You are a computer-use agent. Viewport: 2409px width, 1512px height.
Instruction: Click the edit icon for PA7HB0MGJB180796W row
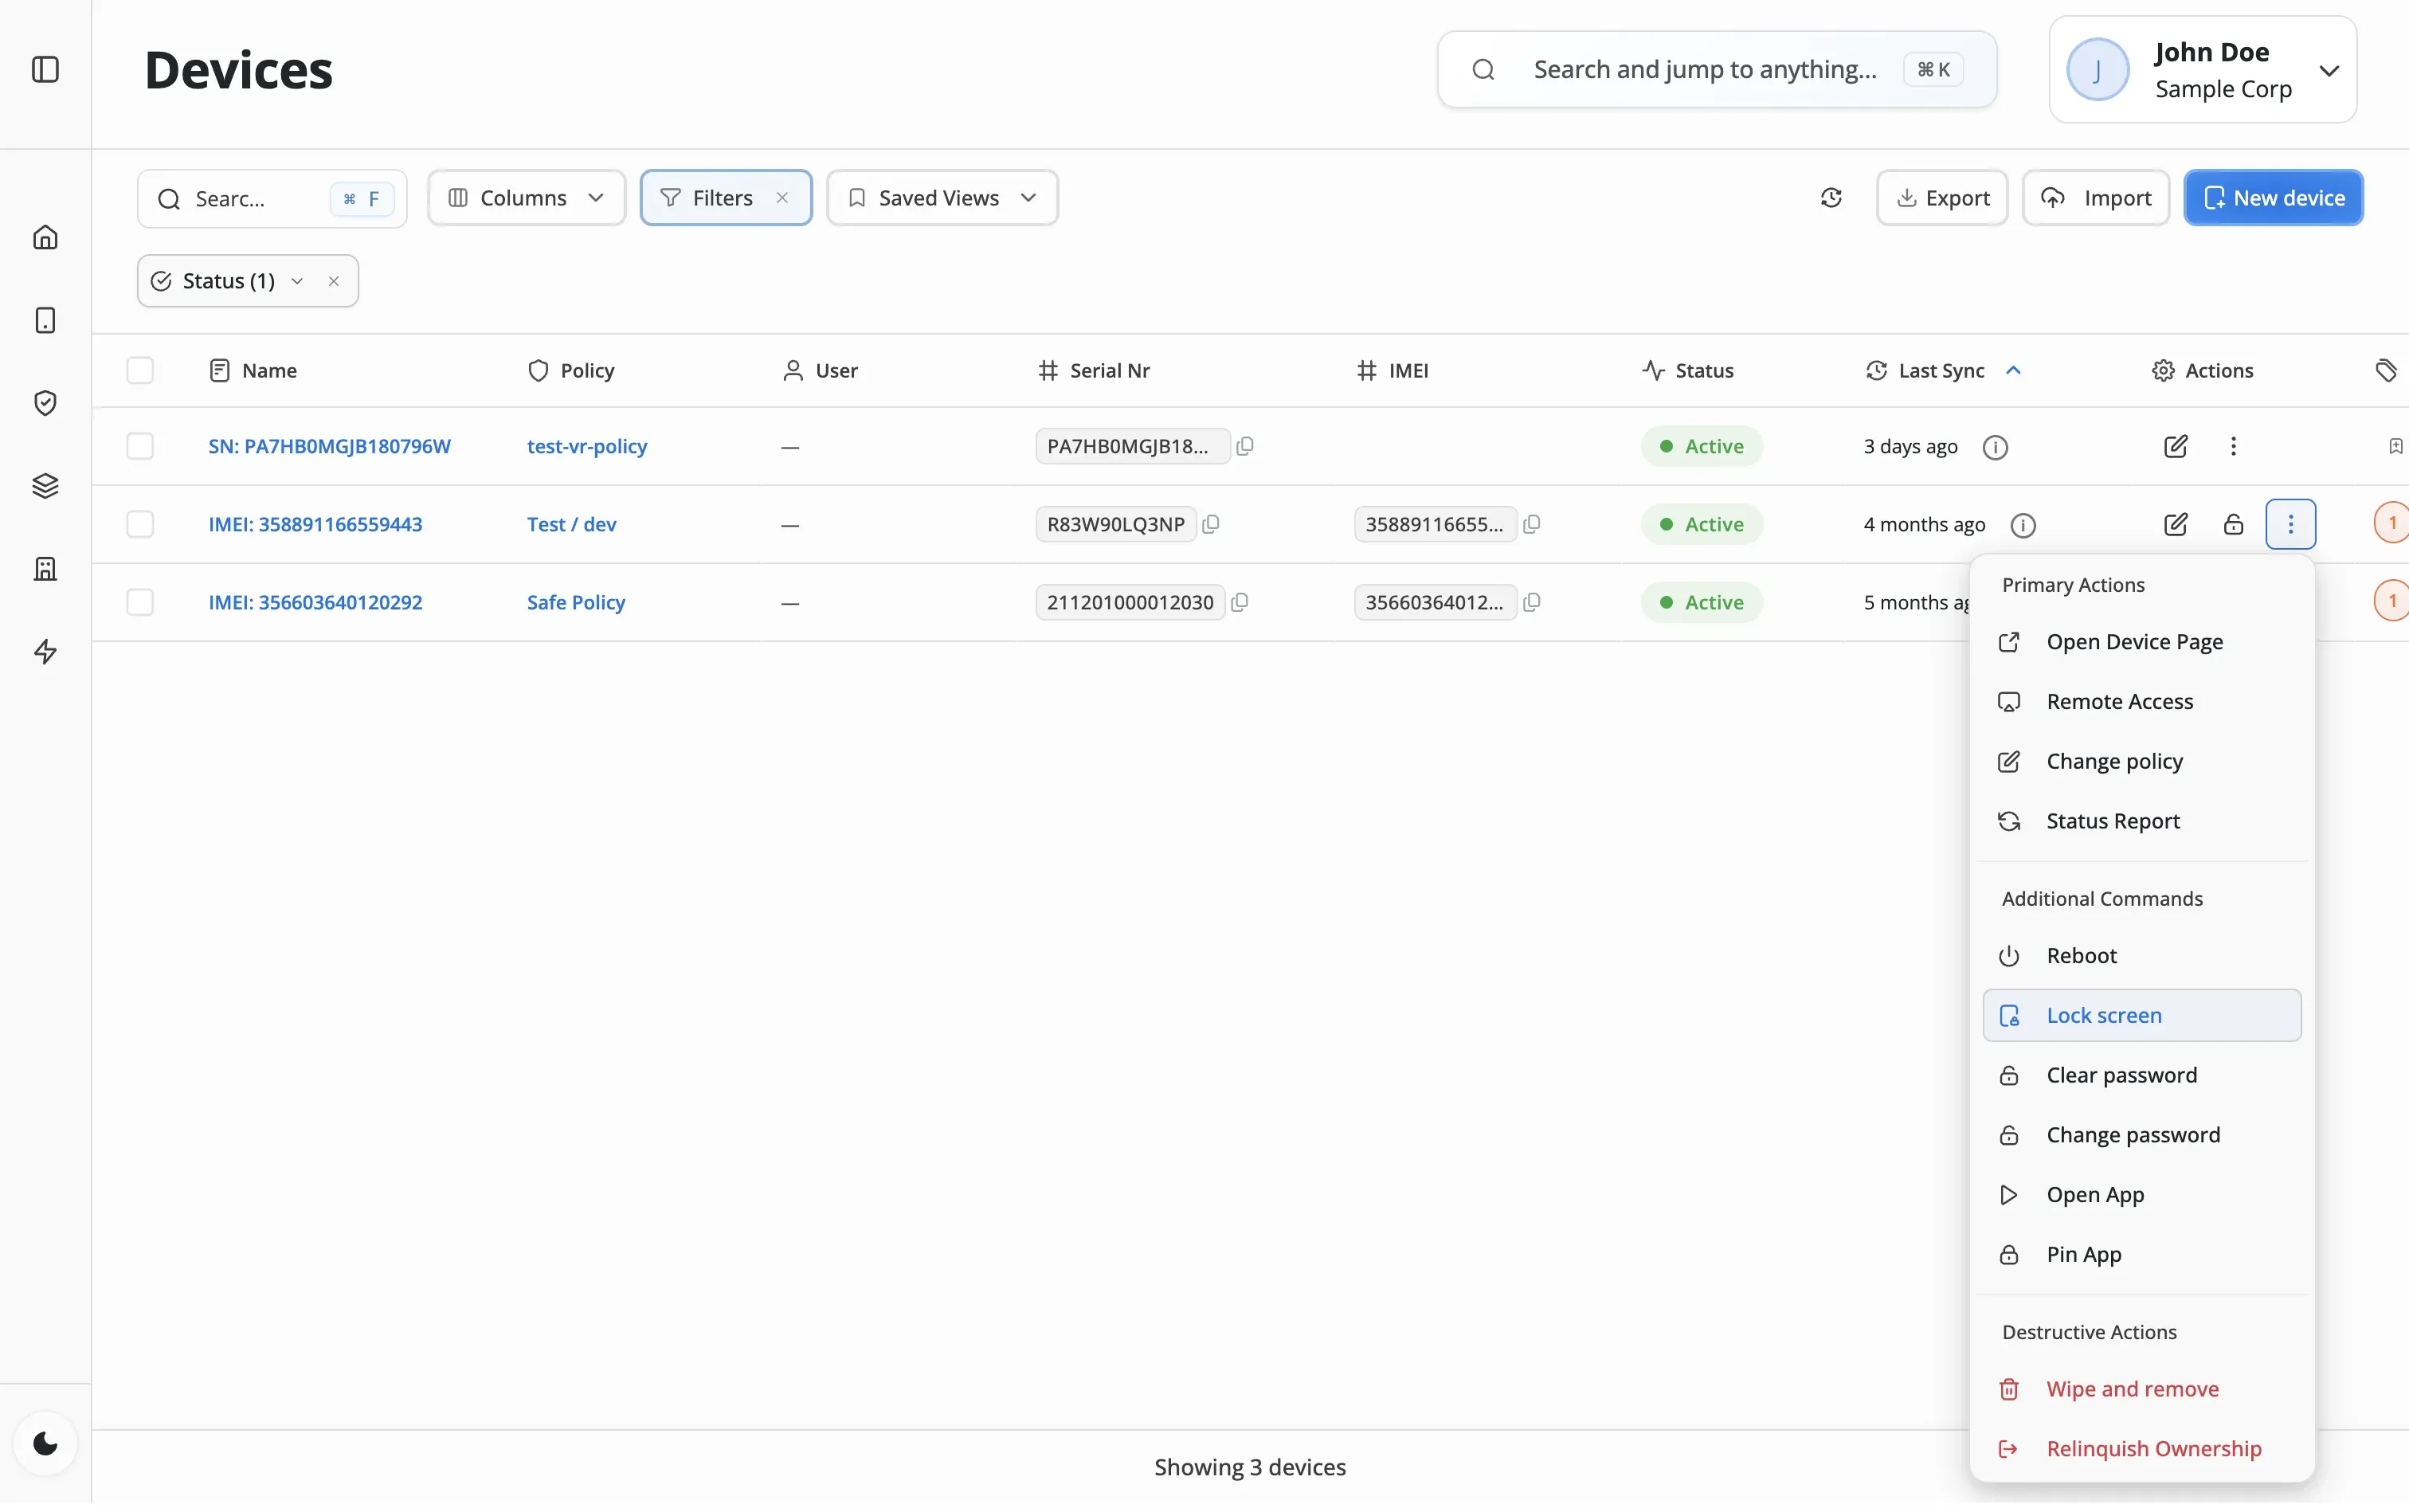click(x=2175, y=446)
